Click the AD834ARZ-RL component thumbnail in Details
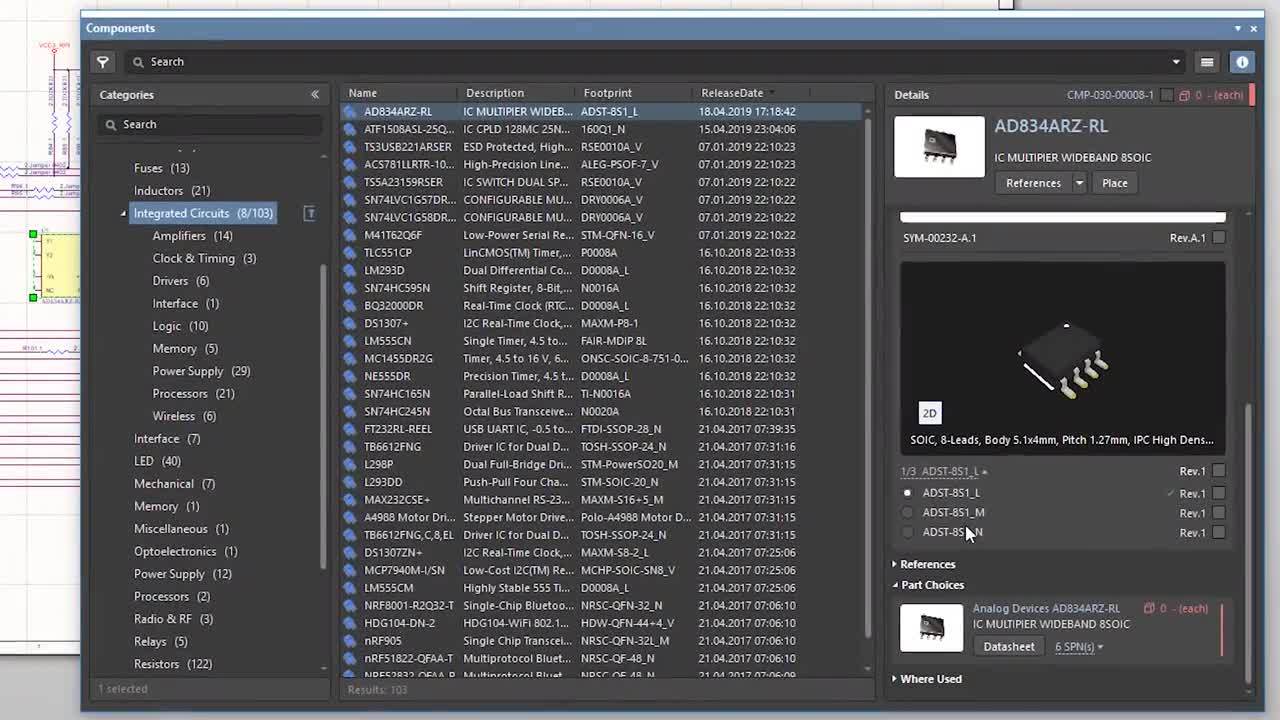This screenshot has width=1280, height=720. 938,147
